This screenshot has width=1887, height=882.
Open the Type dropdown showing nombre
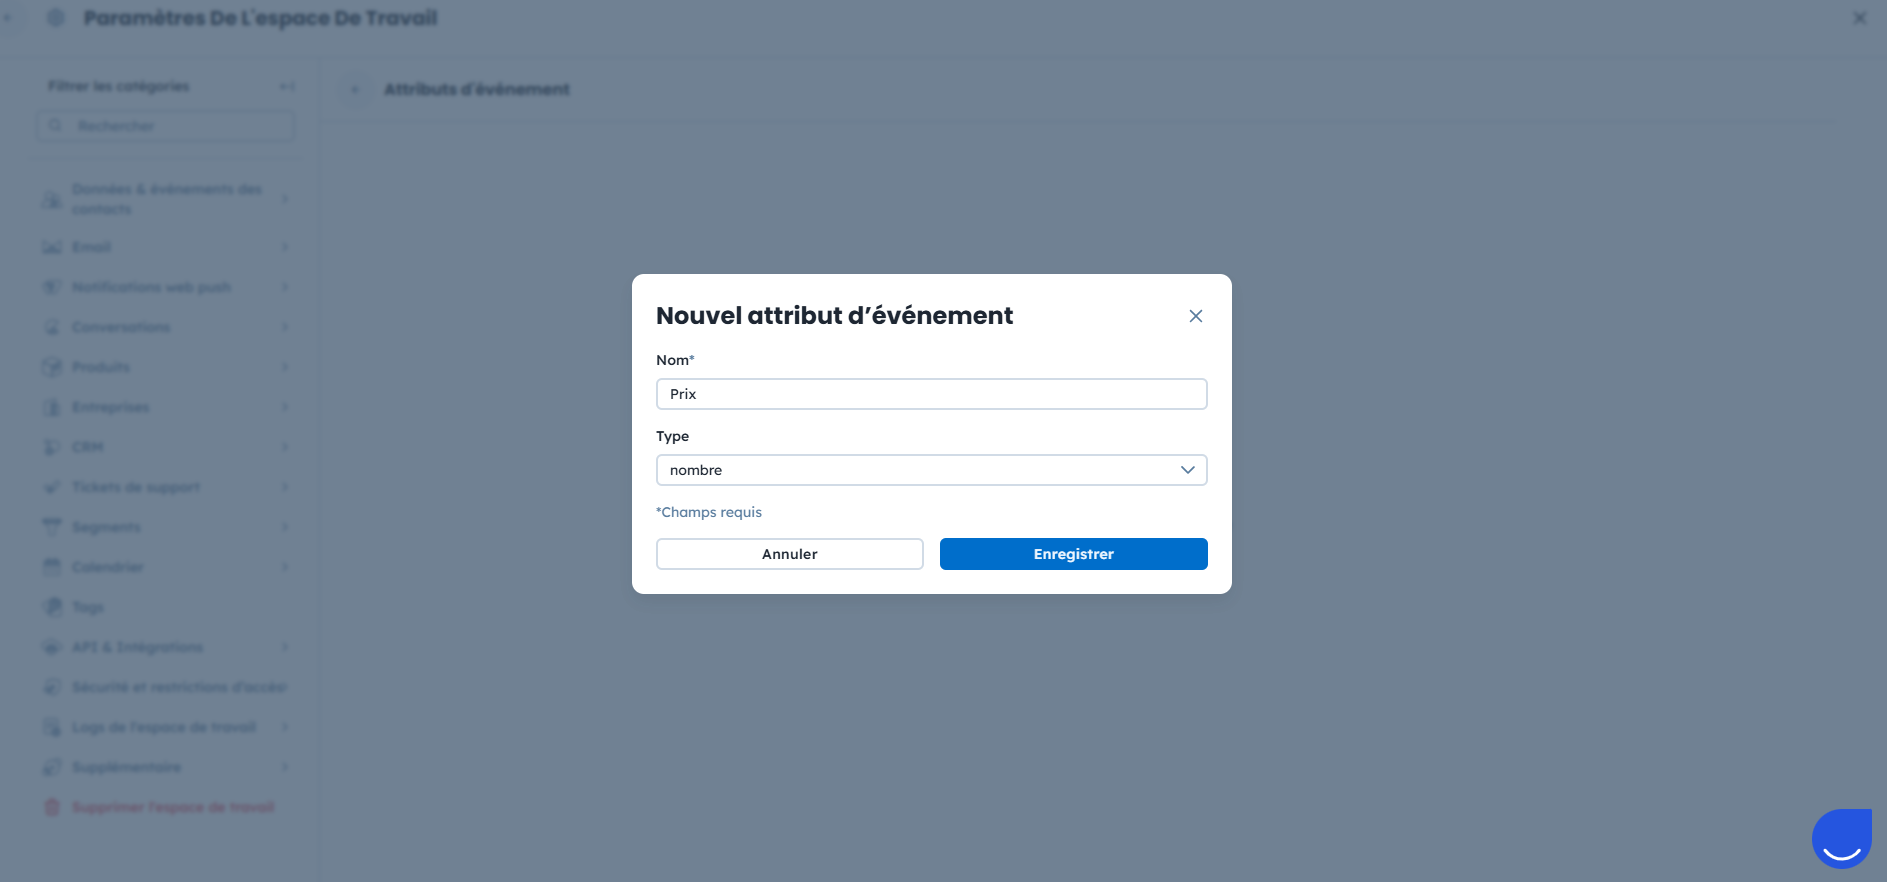(x=931, y=470)
